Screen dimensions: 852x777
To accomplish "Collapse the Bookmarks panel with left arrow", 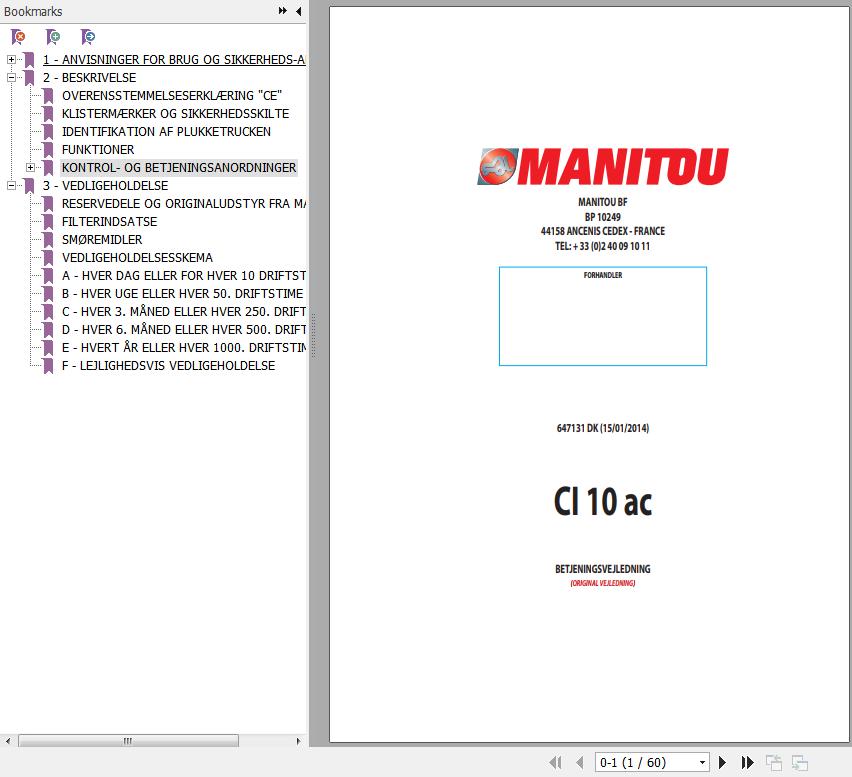I will (x=298, y=11).
